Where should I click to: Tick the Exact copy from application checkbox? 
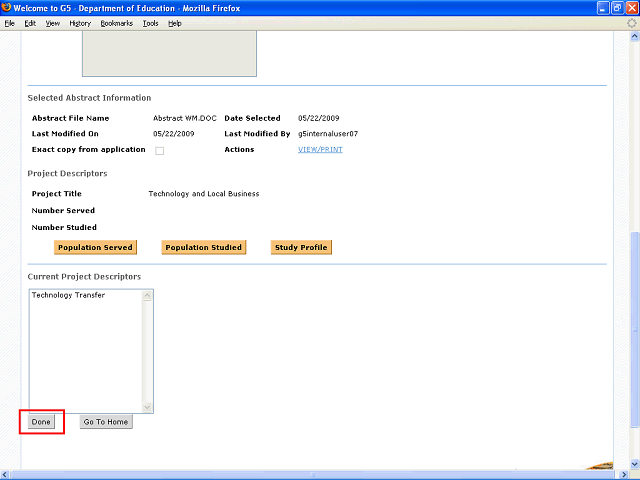click(x=160, y=151)
